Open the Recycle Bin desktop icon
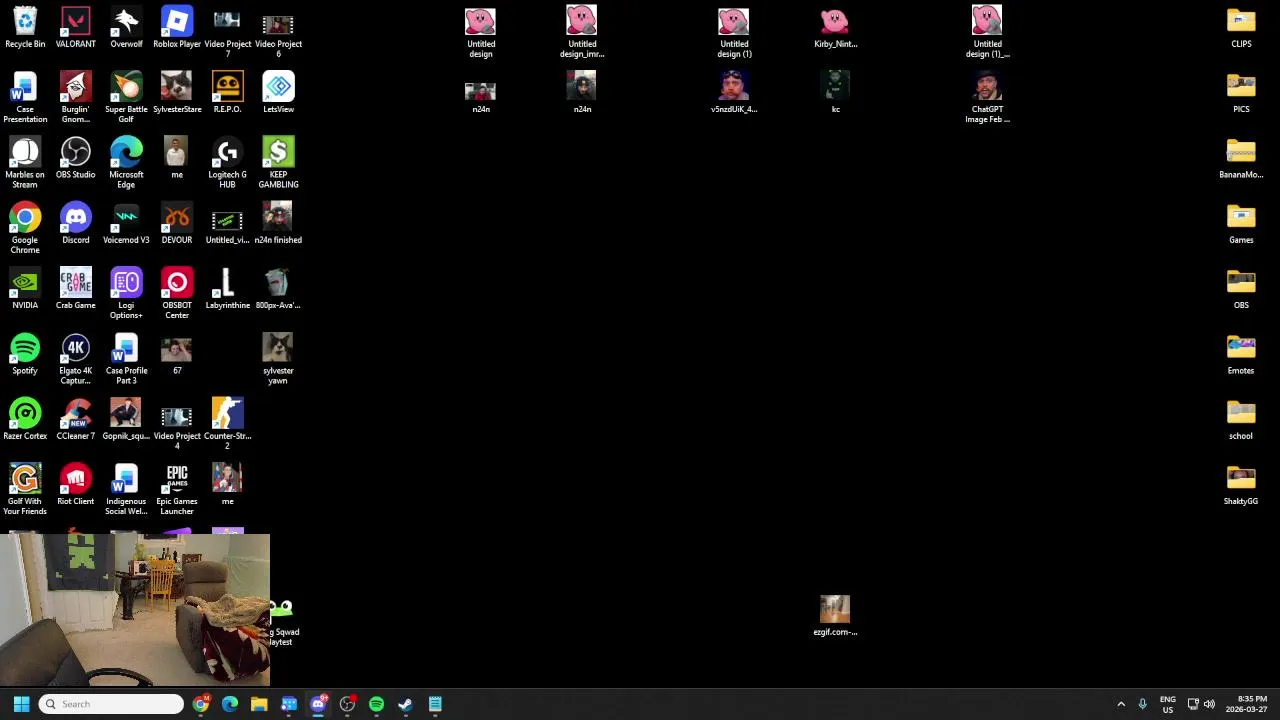Screen dimensions: 1280x720 [25, 28]
